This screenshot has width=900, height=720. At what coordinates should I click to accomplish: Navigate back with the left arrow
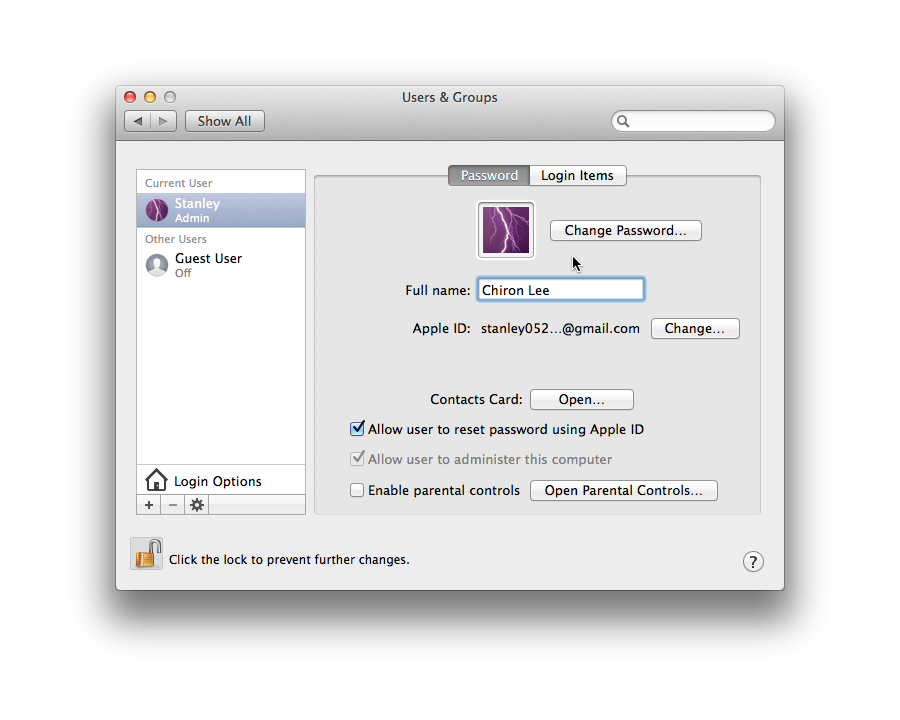coord(138,121)
